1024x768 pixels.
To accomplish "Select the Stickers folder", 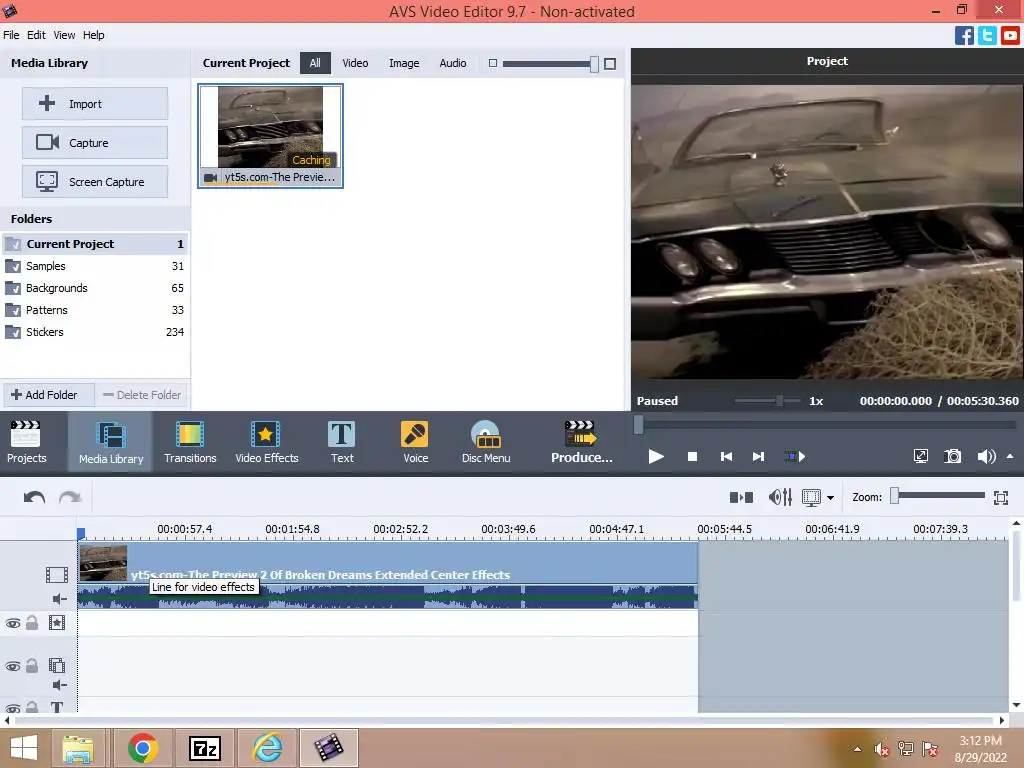I will point(95,332).
